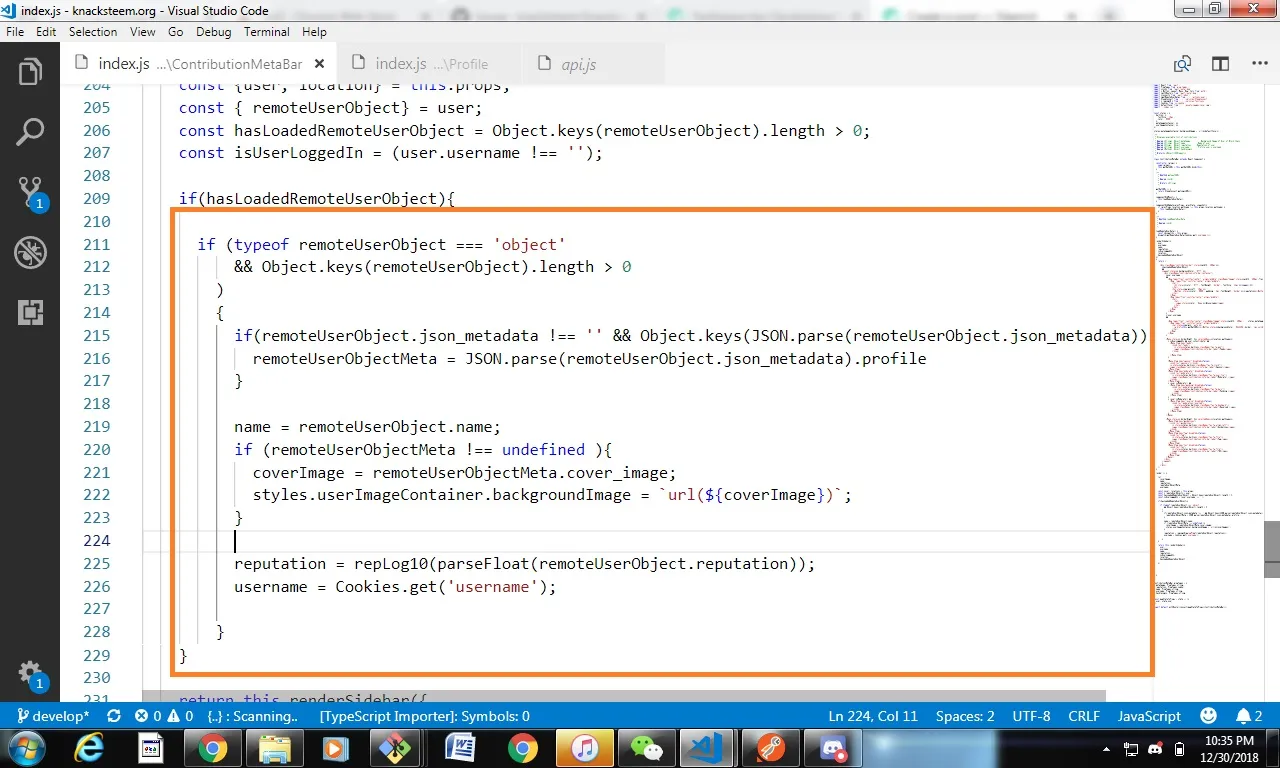Click line number 220 in gutter
The width and height of the screenshot is (1280, 768).
point(97,450)
